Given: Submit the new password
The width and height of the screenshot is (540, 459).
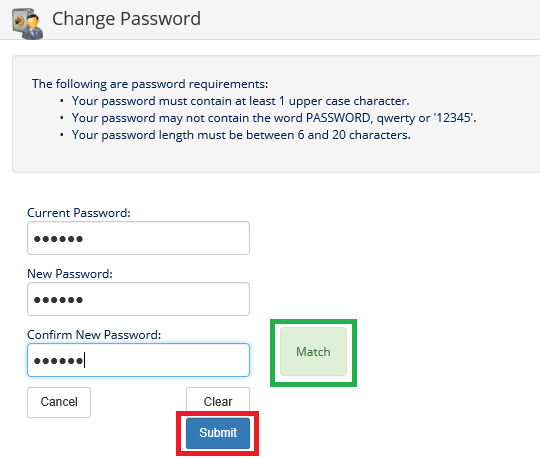Looking at the screenshot, I should click(218, 433).
